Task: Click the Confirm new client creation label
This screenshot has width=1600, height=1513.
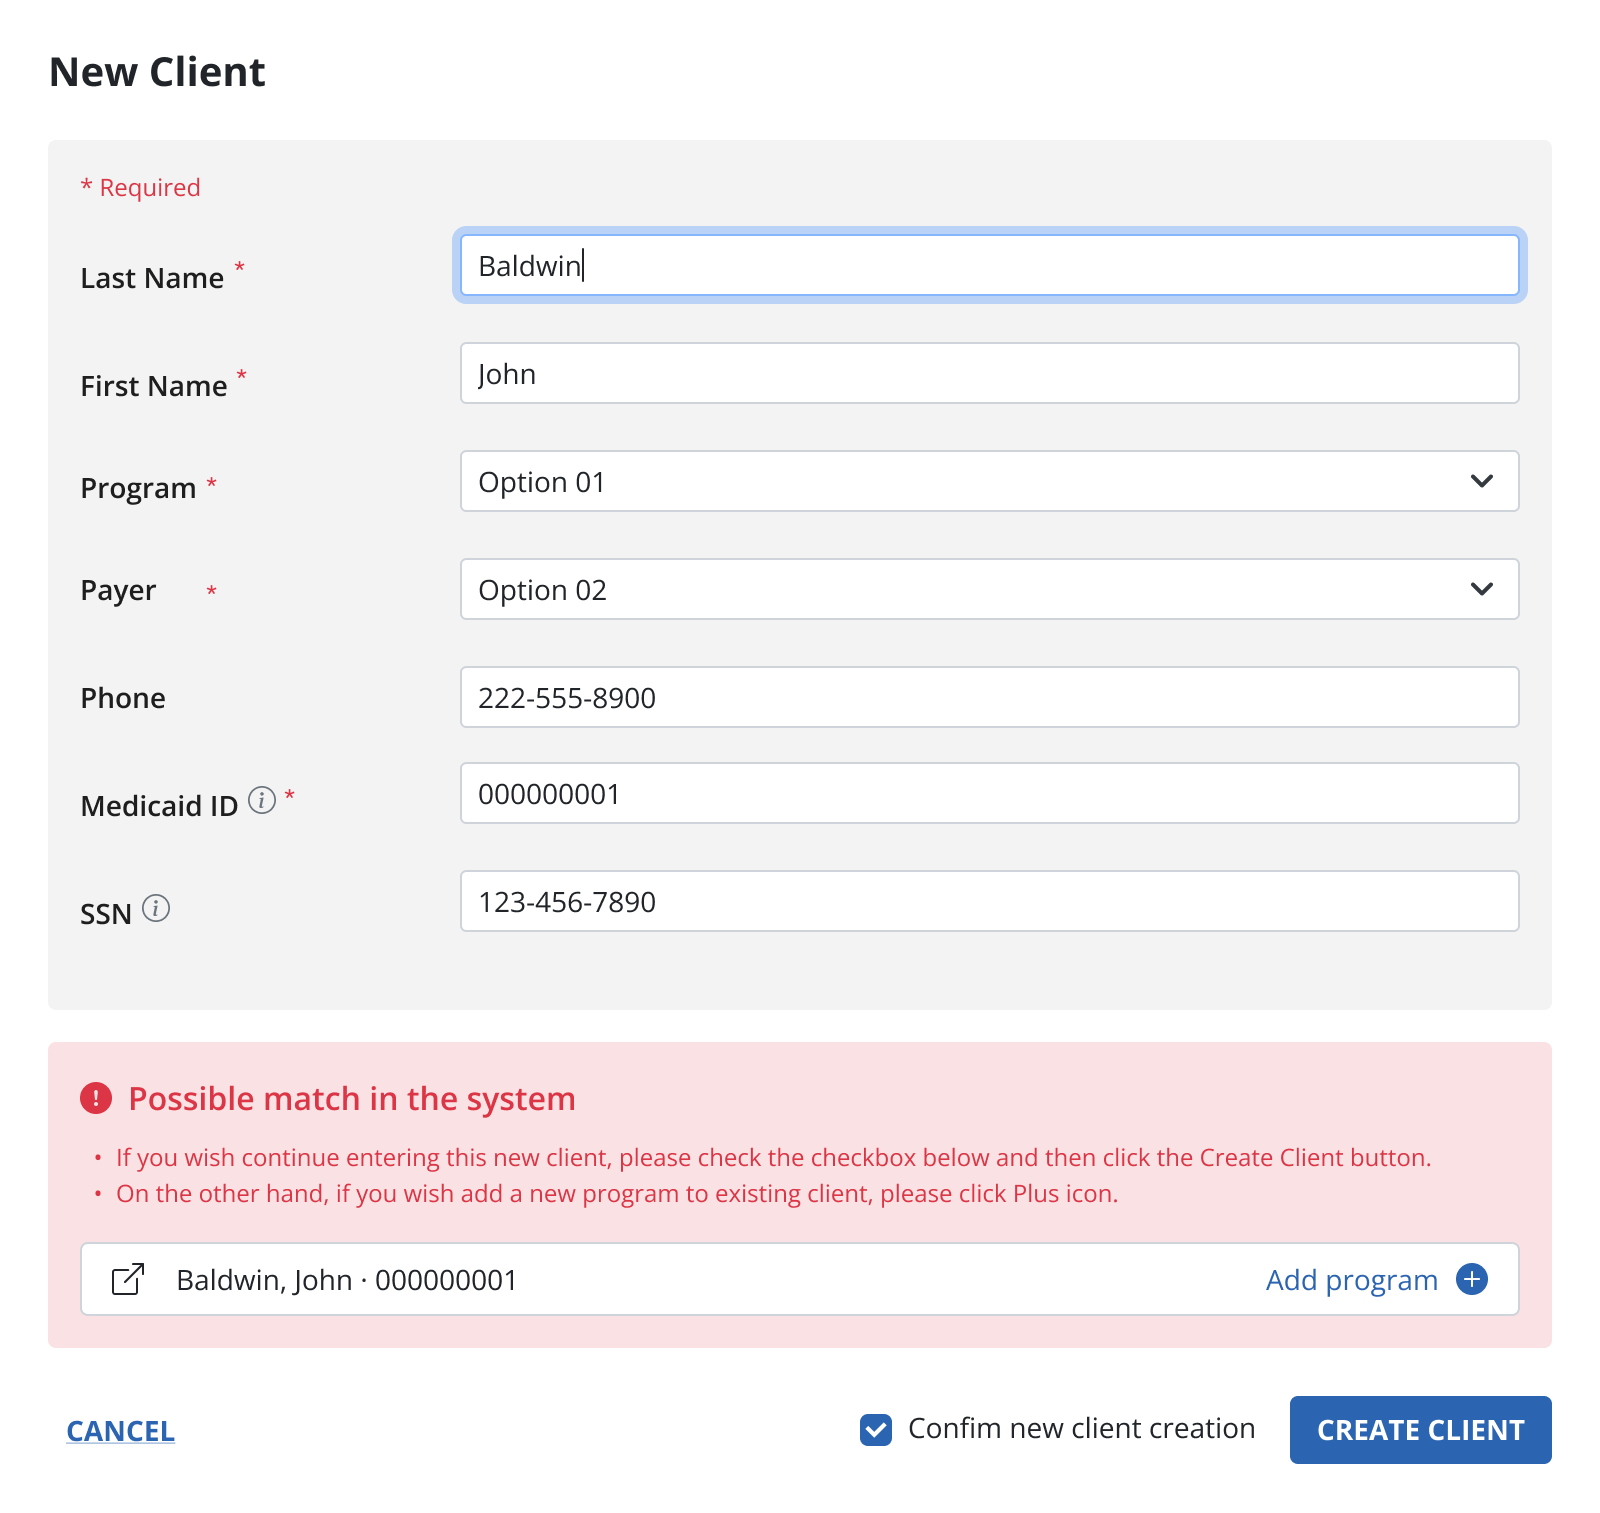Action: pyautogui.click(x=1081, y=1429)
